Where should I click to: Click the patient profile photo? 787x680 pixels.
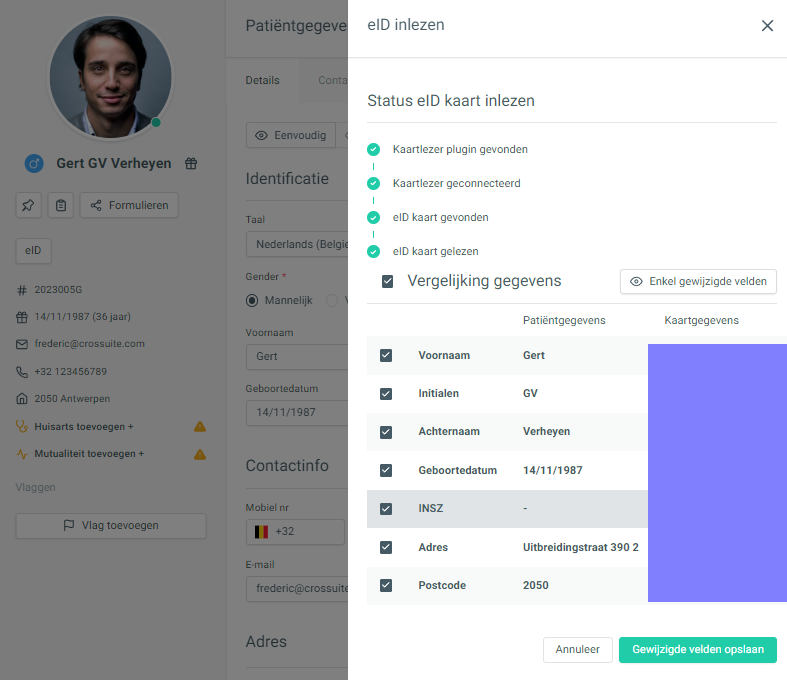click(x=110, y=76)
